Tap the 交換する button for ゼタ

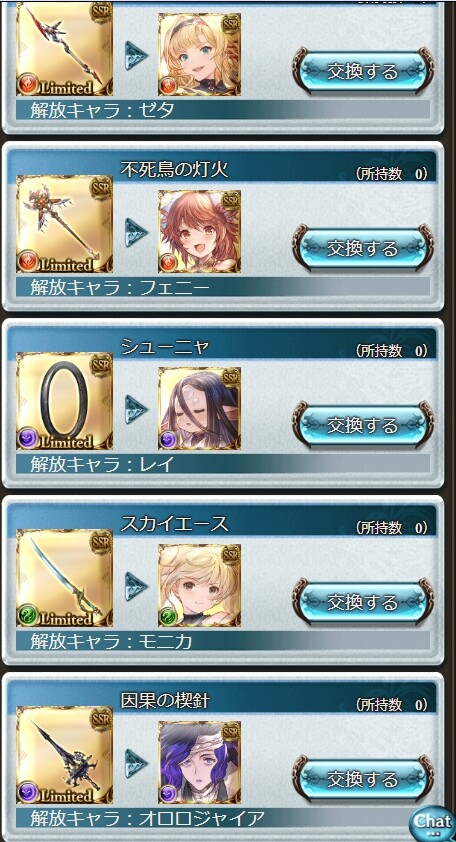363,70
